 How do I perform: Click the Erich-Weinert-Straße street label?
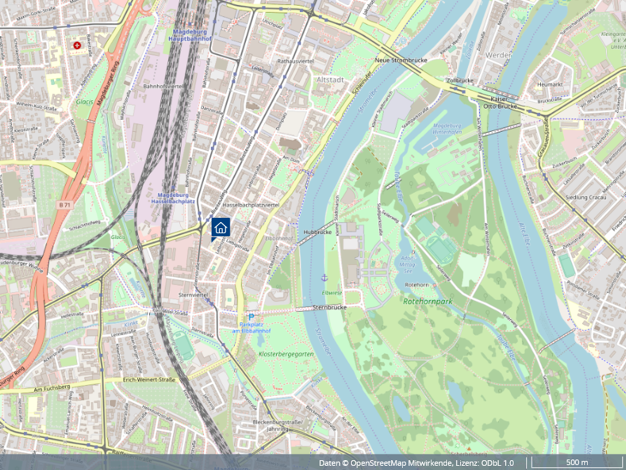click(149, 380)
